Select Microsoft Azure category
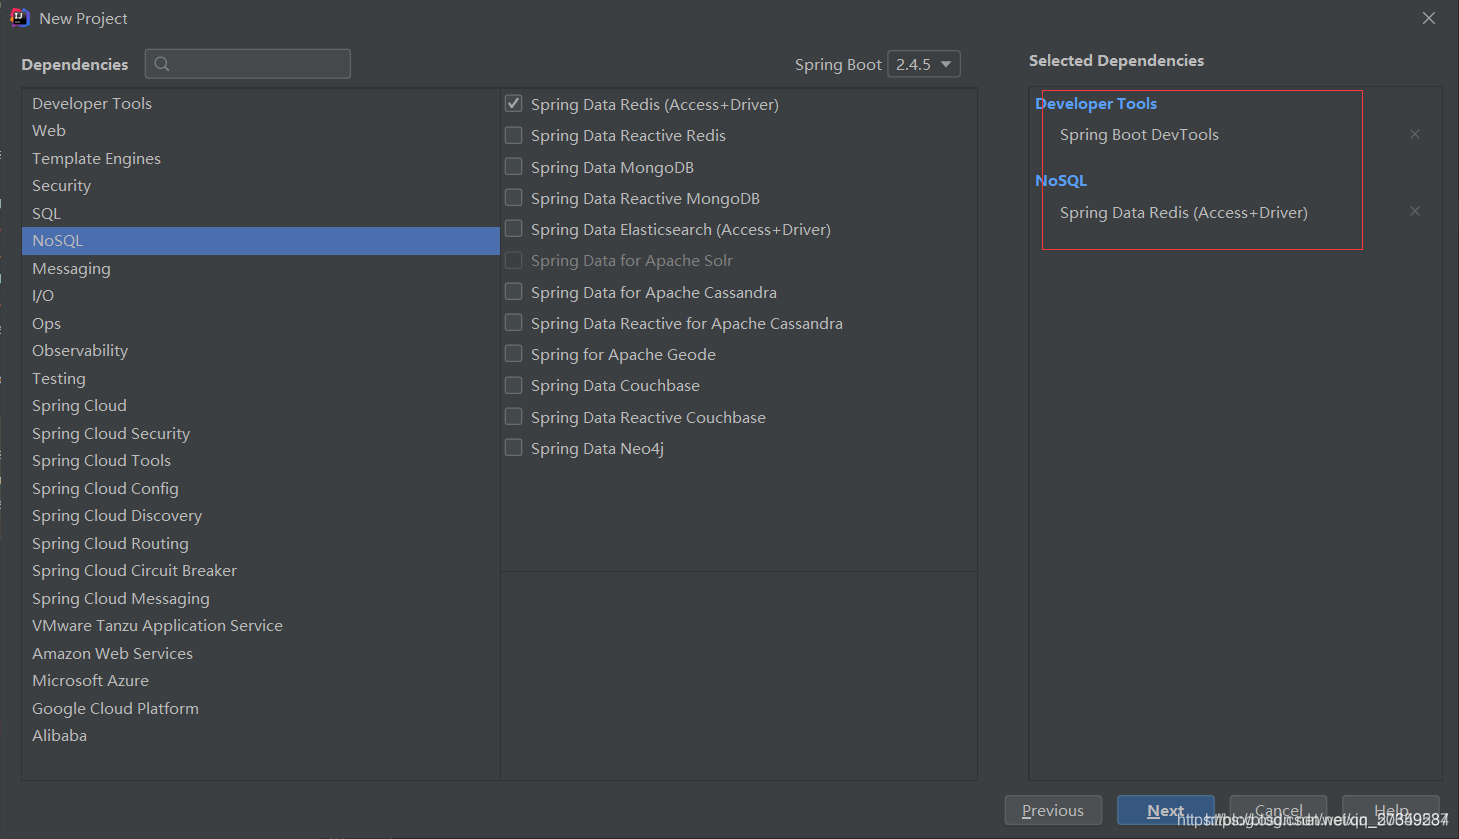The image size is (1459, 839). coord(260,680)
